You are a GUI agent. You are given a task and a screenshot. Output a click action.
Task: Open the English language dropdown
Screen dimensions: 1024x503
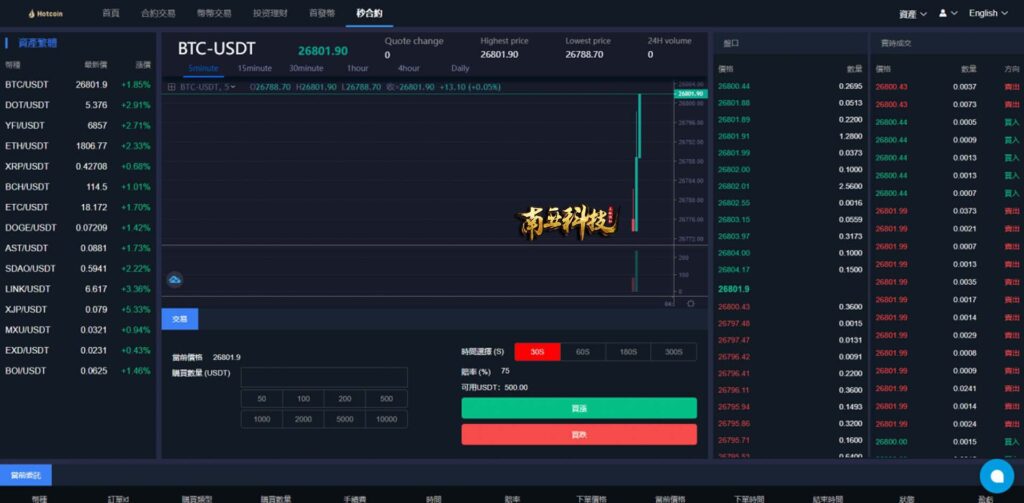[x=988, y=13]
